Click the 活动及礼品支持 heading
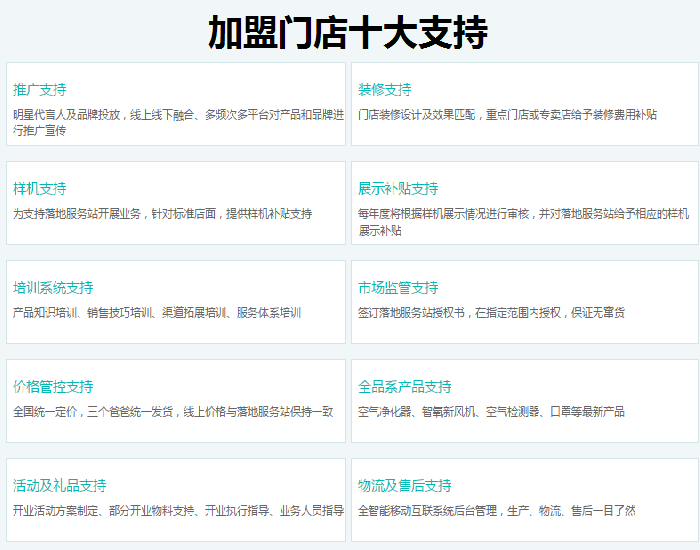 click(59, 486)
